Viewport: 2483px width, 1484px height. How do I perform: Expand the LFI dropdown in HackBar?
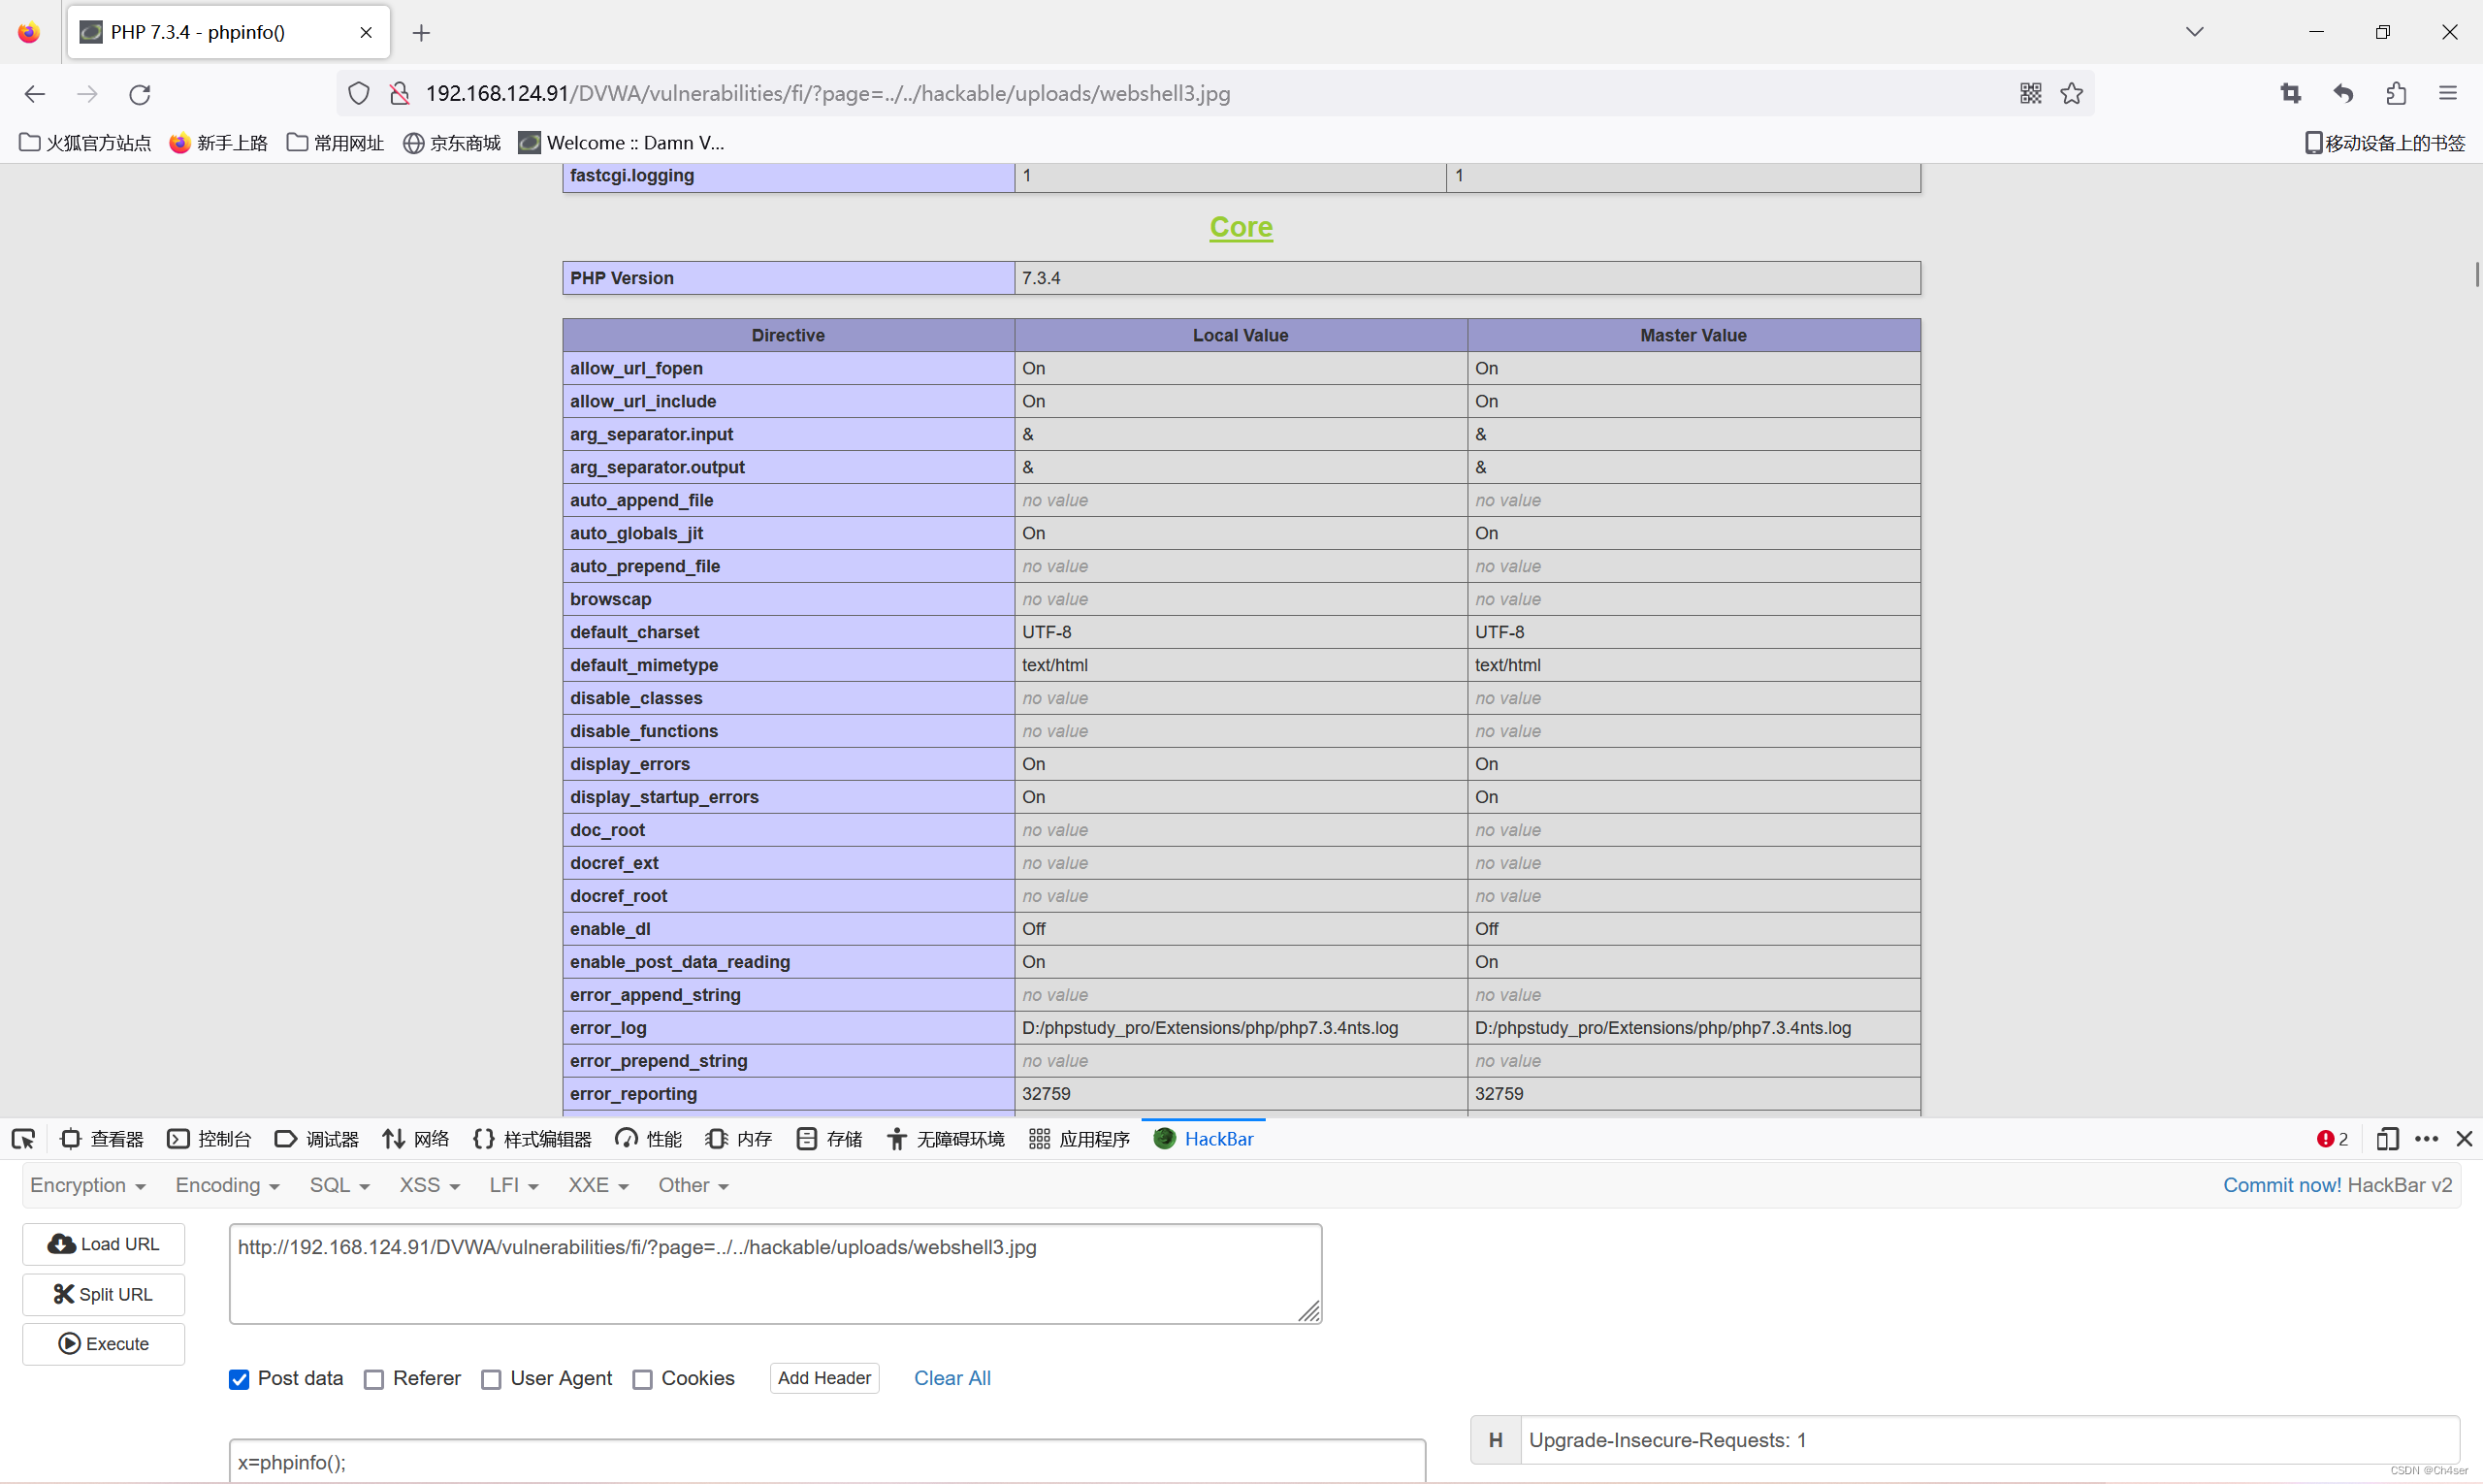point(514,1185)
